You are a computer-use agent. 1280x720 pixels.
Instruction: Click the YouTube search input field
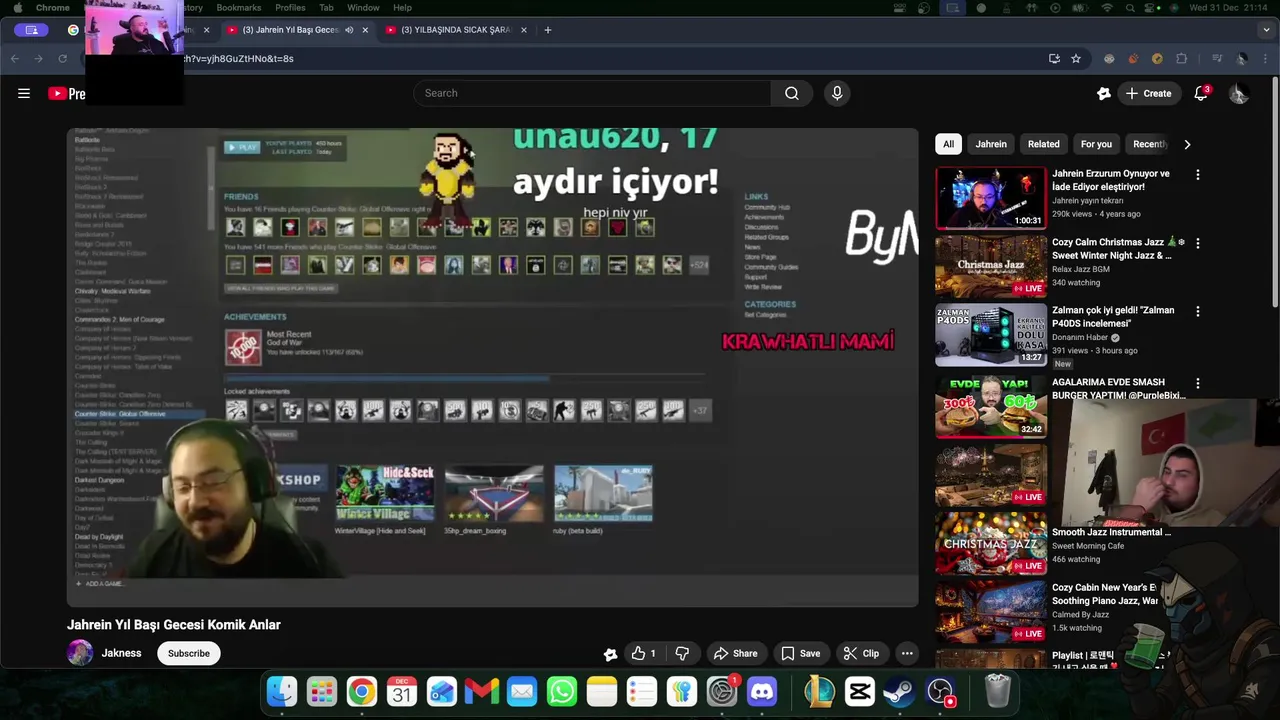pos(592,93)
